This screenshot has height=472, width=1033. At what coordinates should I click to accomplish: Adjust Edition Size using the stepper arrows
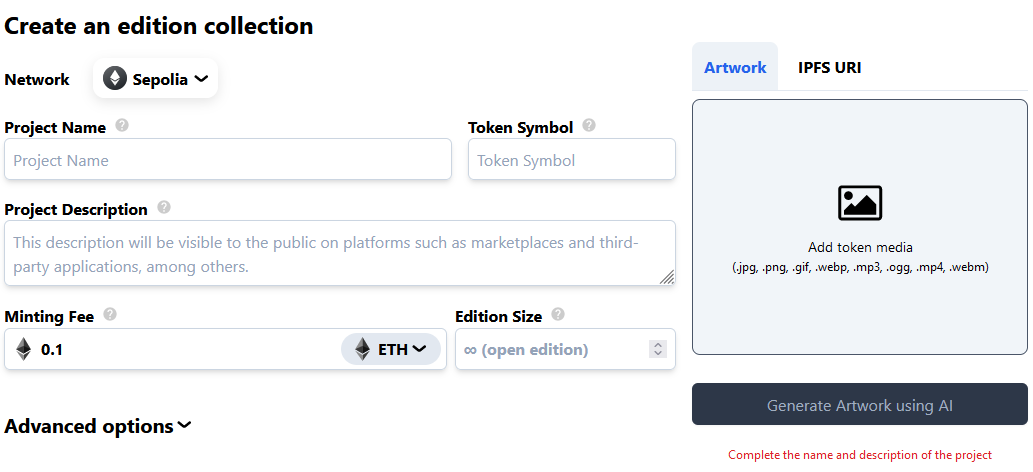657,349
